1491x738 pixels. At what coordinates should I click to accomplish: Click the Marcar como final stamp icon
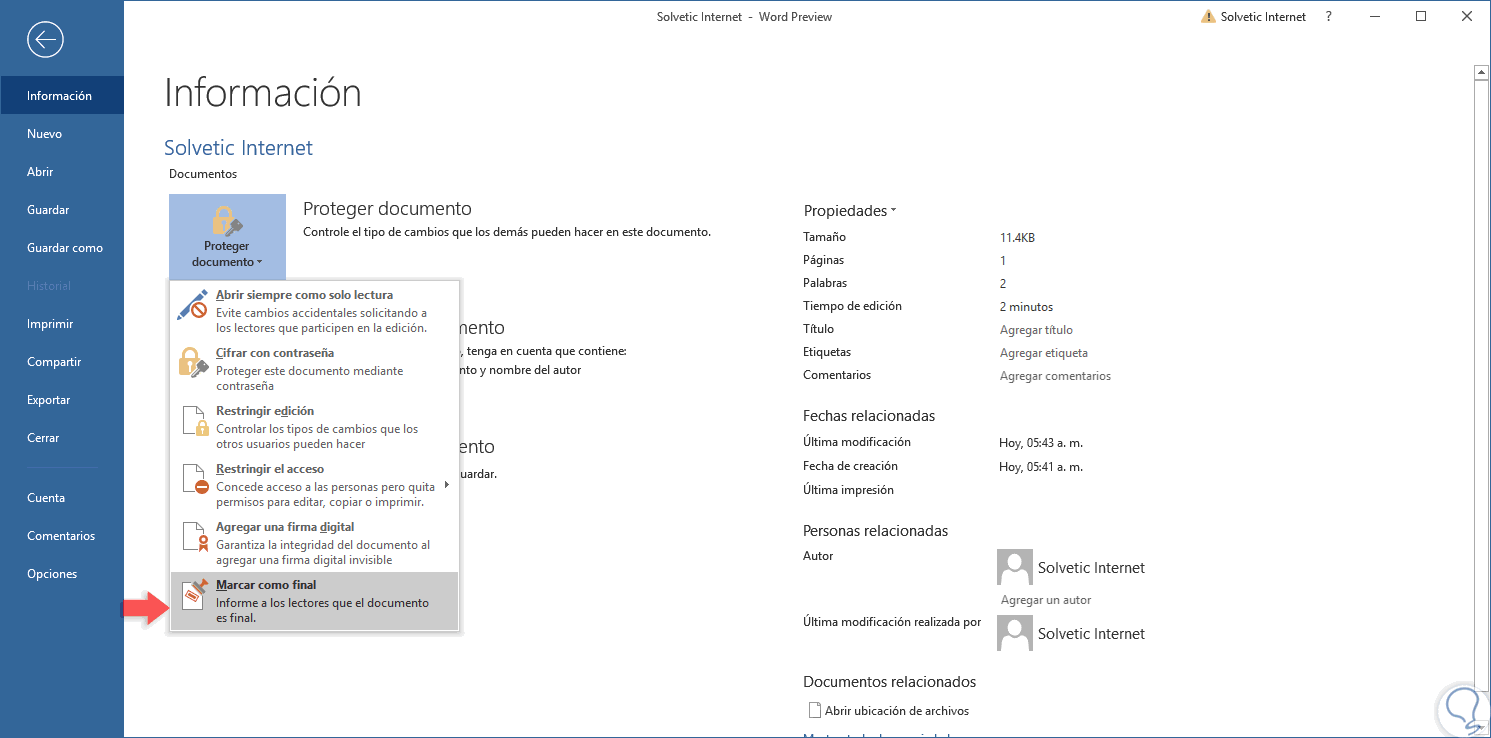tap(194, 594)
